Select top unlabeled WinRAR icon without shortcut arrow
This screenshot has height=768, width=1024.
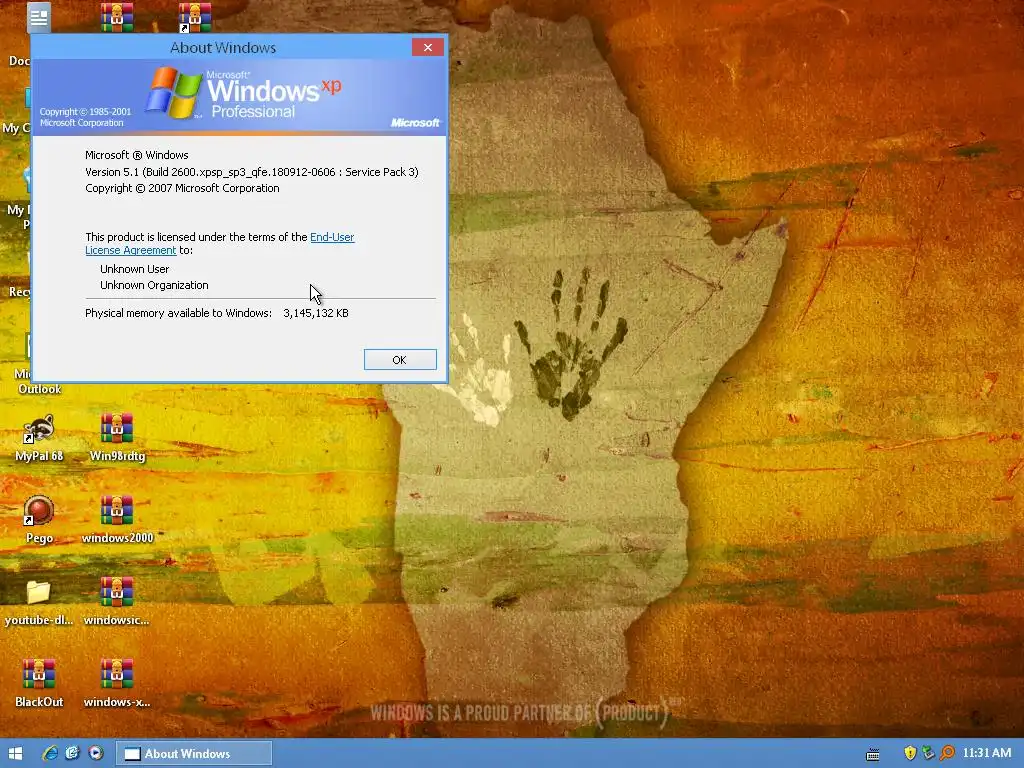[x=117, y=18]
